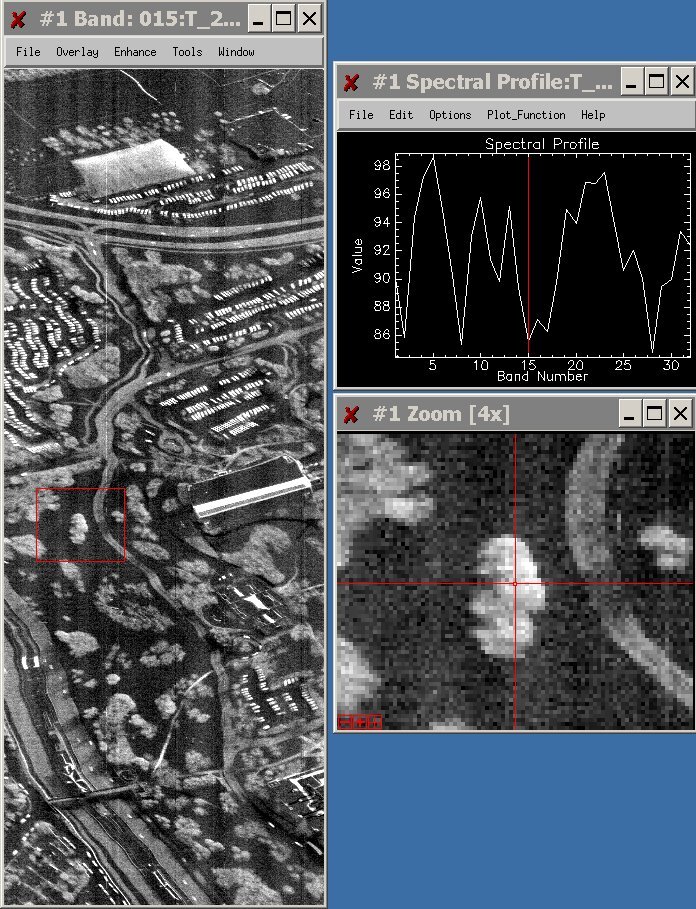Click red X icon of Zoom window titlebar
Image resolution: width=696 pixels, height=909 pixels.
tap(351, 414)
